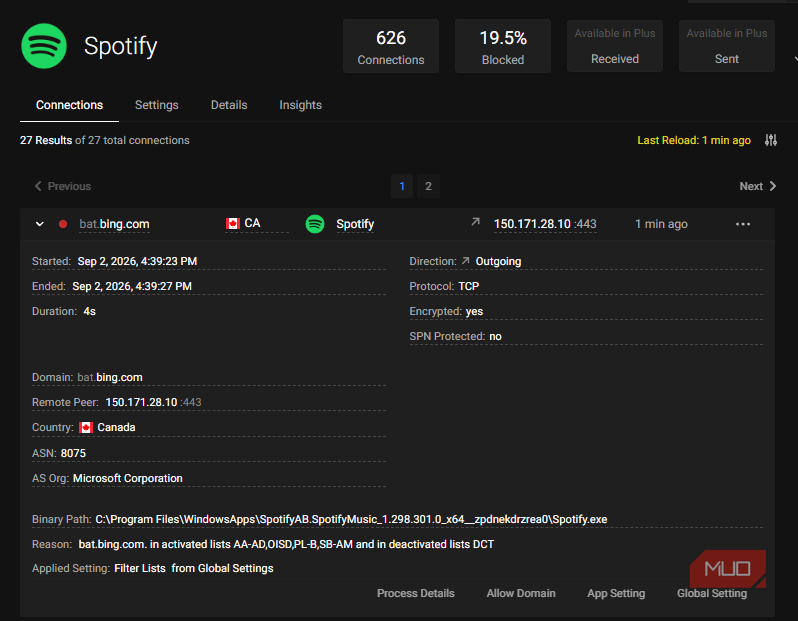Click the outgoing arrow icon in connection row
798x621 pixels.
click(x=475, y=222)
